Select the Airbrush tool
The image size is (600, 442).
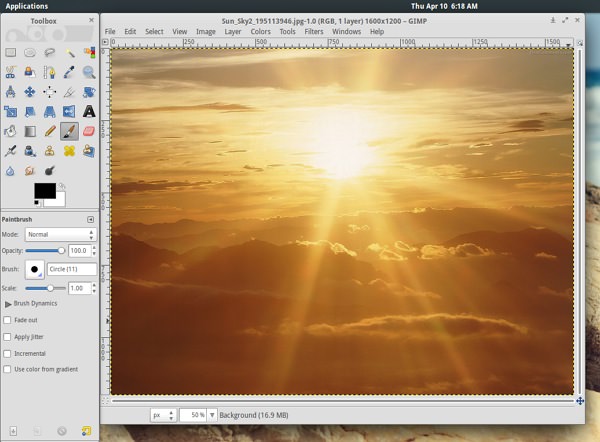pos(10,151)
